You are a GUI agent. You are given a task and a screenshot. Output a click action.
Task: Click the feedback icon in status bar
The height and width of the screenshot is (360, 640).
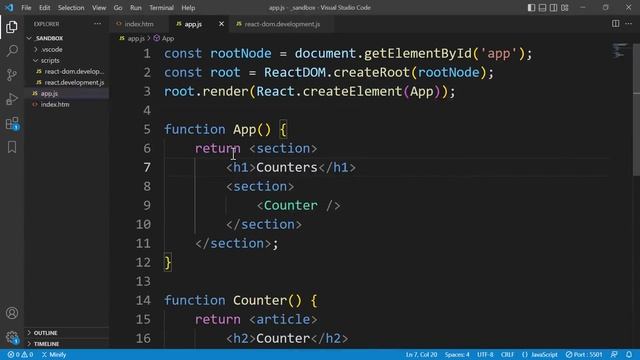[x=614, y=355]
